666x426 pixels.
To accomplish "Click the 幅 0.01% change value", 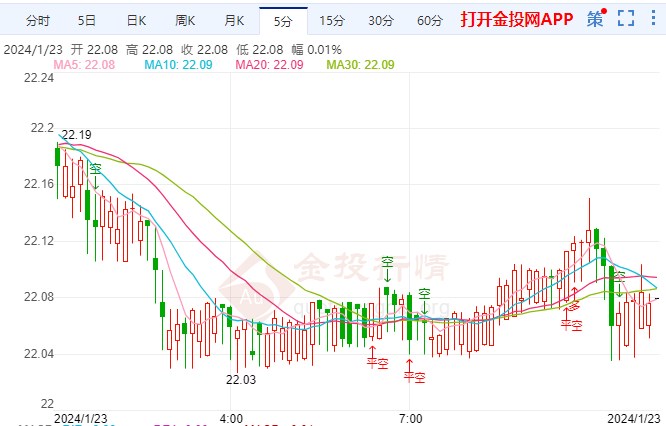I will [x=316, y=50].
